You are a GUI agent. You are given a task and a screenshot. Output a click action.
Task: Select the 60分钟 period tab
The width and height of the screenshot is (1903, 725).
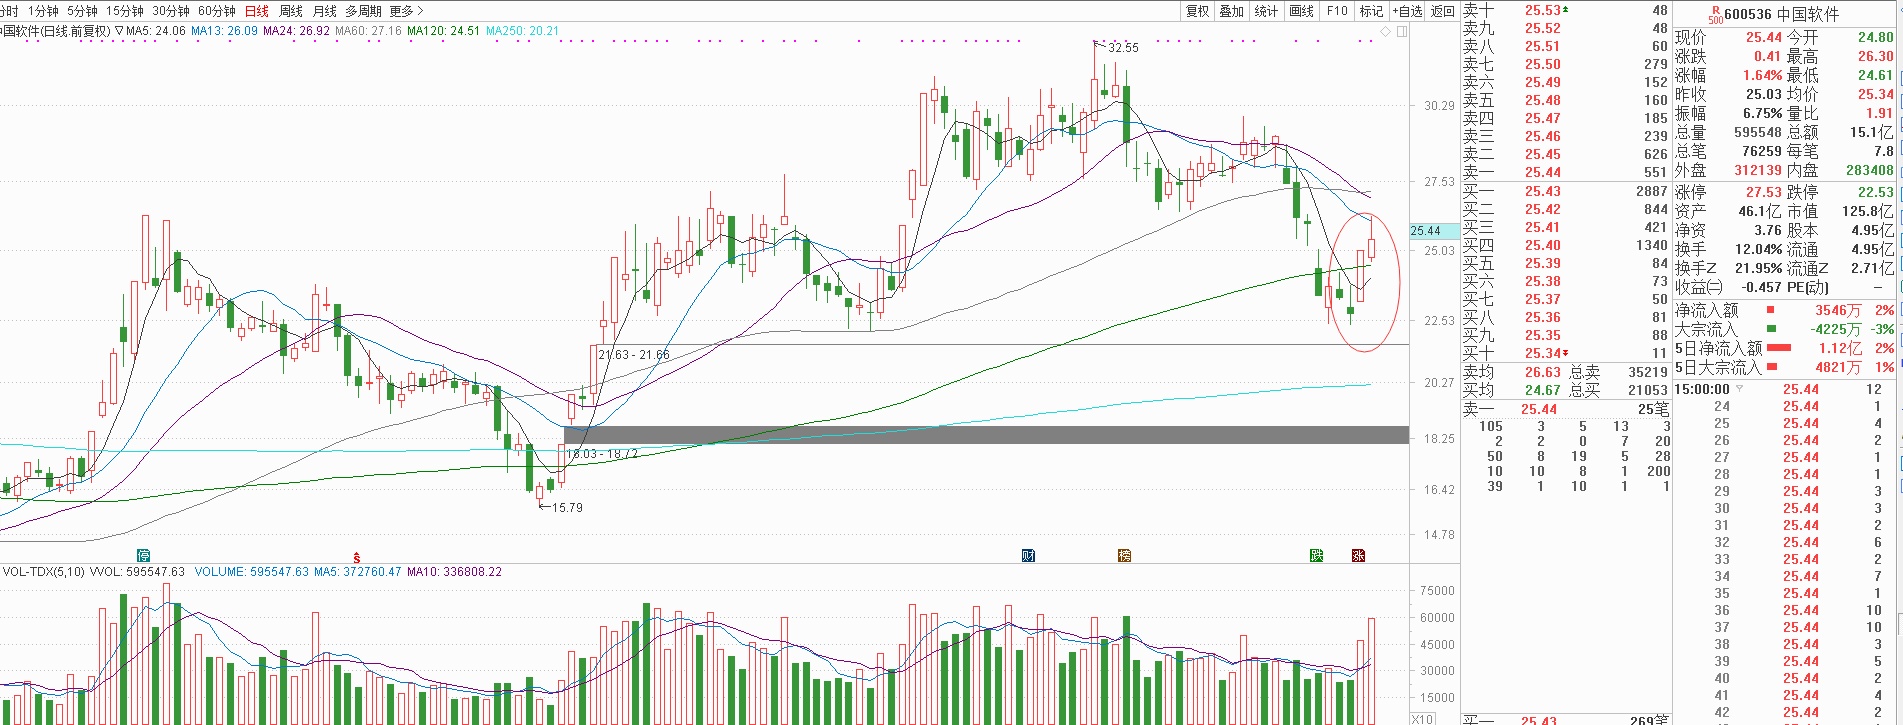coord(217,11)
